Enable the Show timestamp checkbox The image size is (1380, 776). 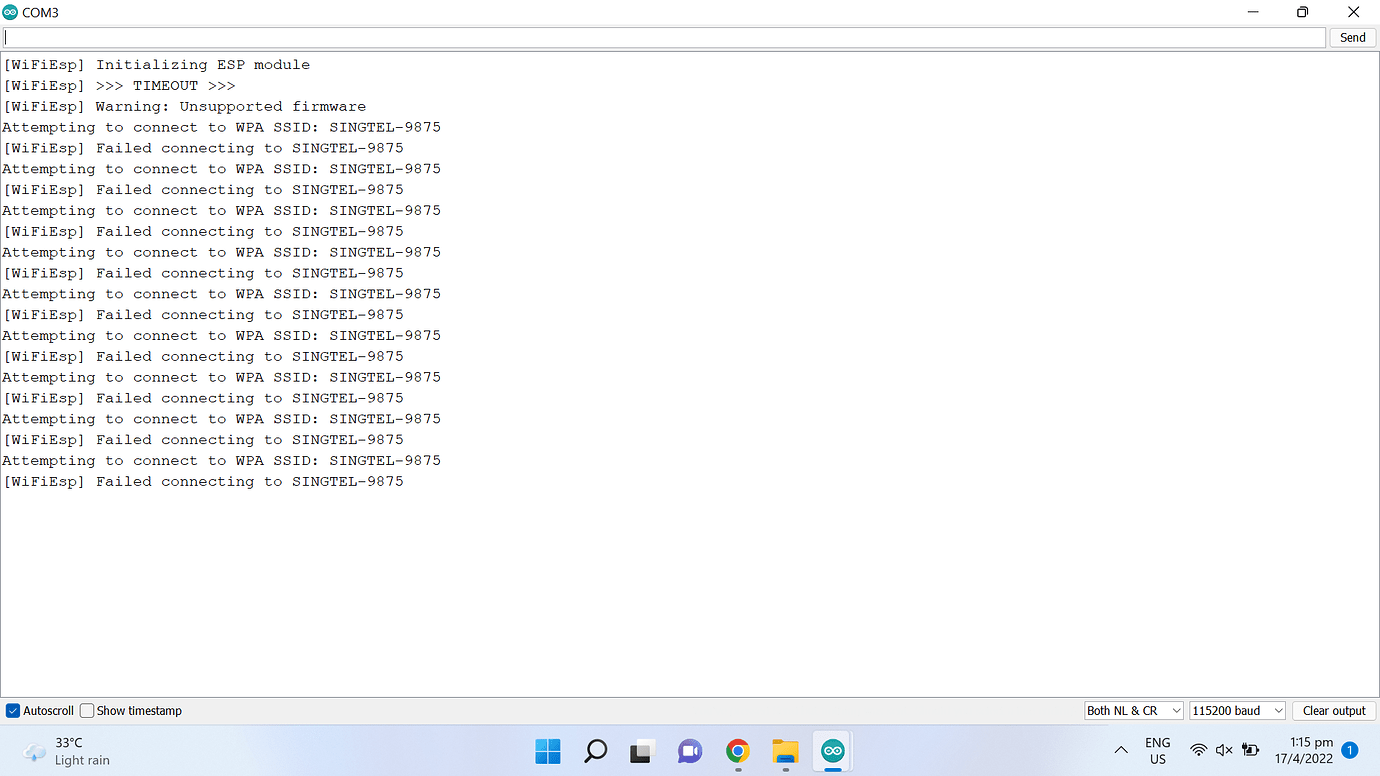coord(86,710)
